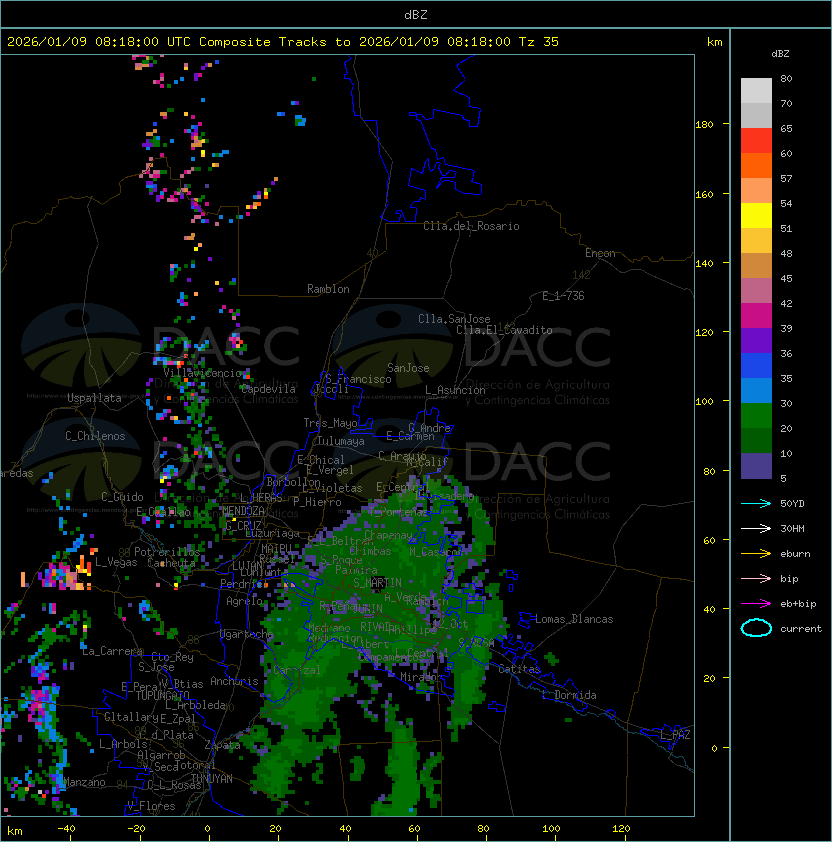Screen dimensions: 832x842
Task: Click the 'C_Chilenos' map label
Action: point(95,436)
